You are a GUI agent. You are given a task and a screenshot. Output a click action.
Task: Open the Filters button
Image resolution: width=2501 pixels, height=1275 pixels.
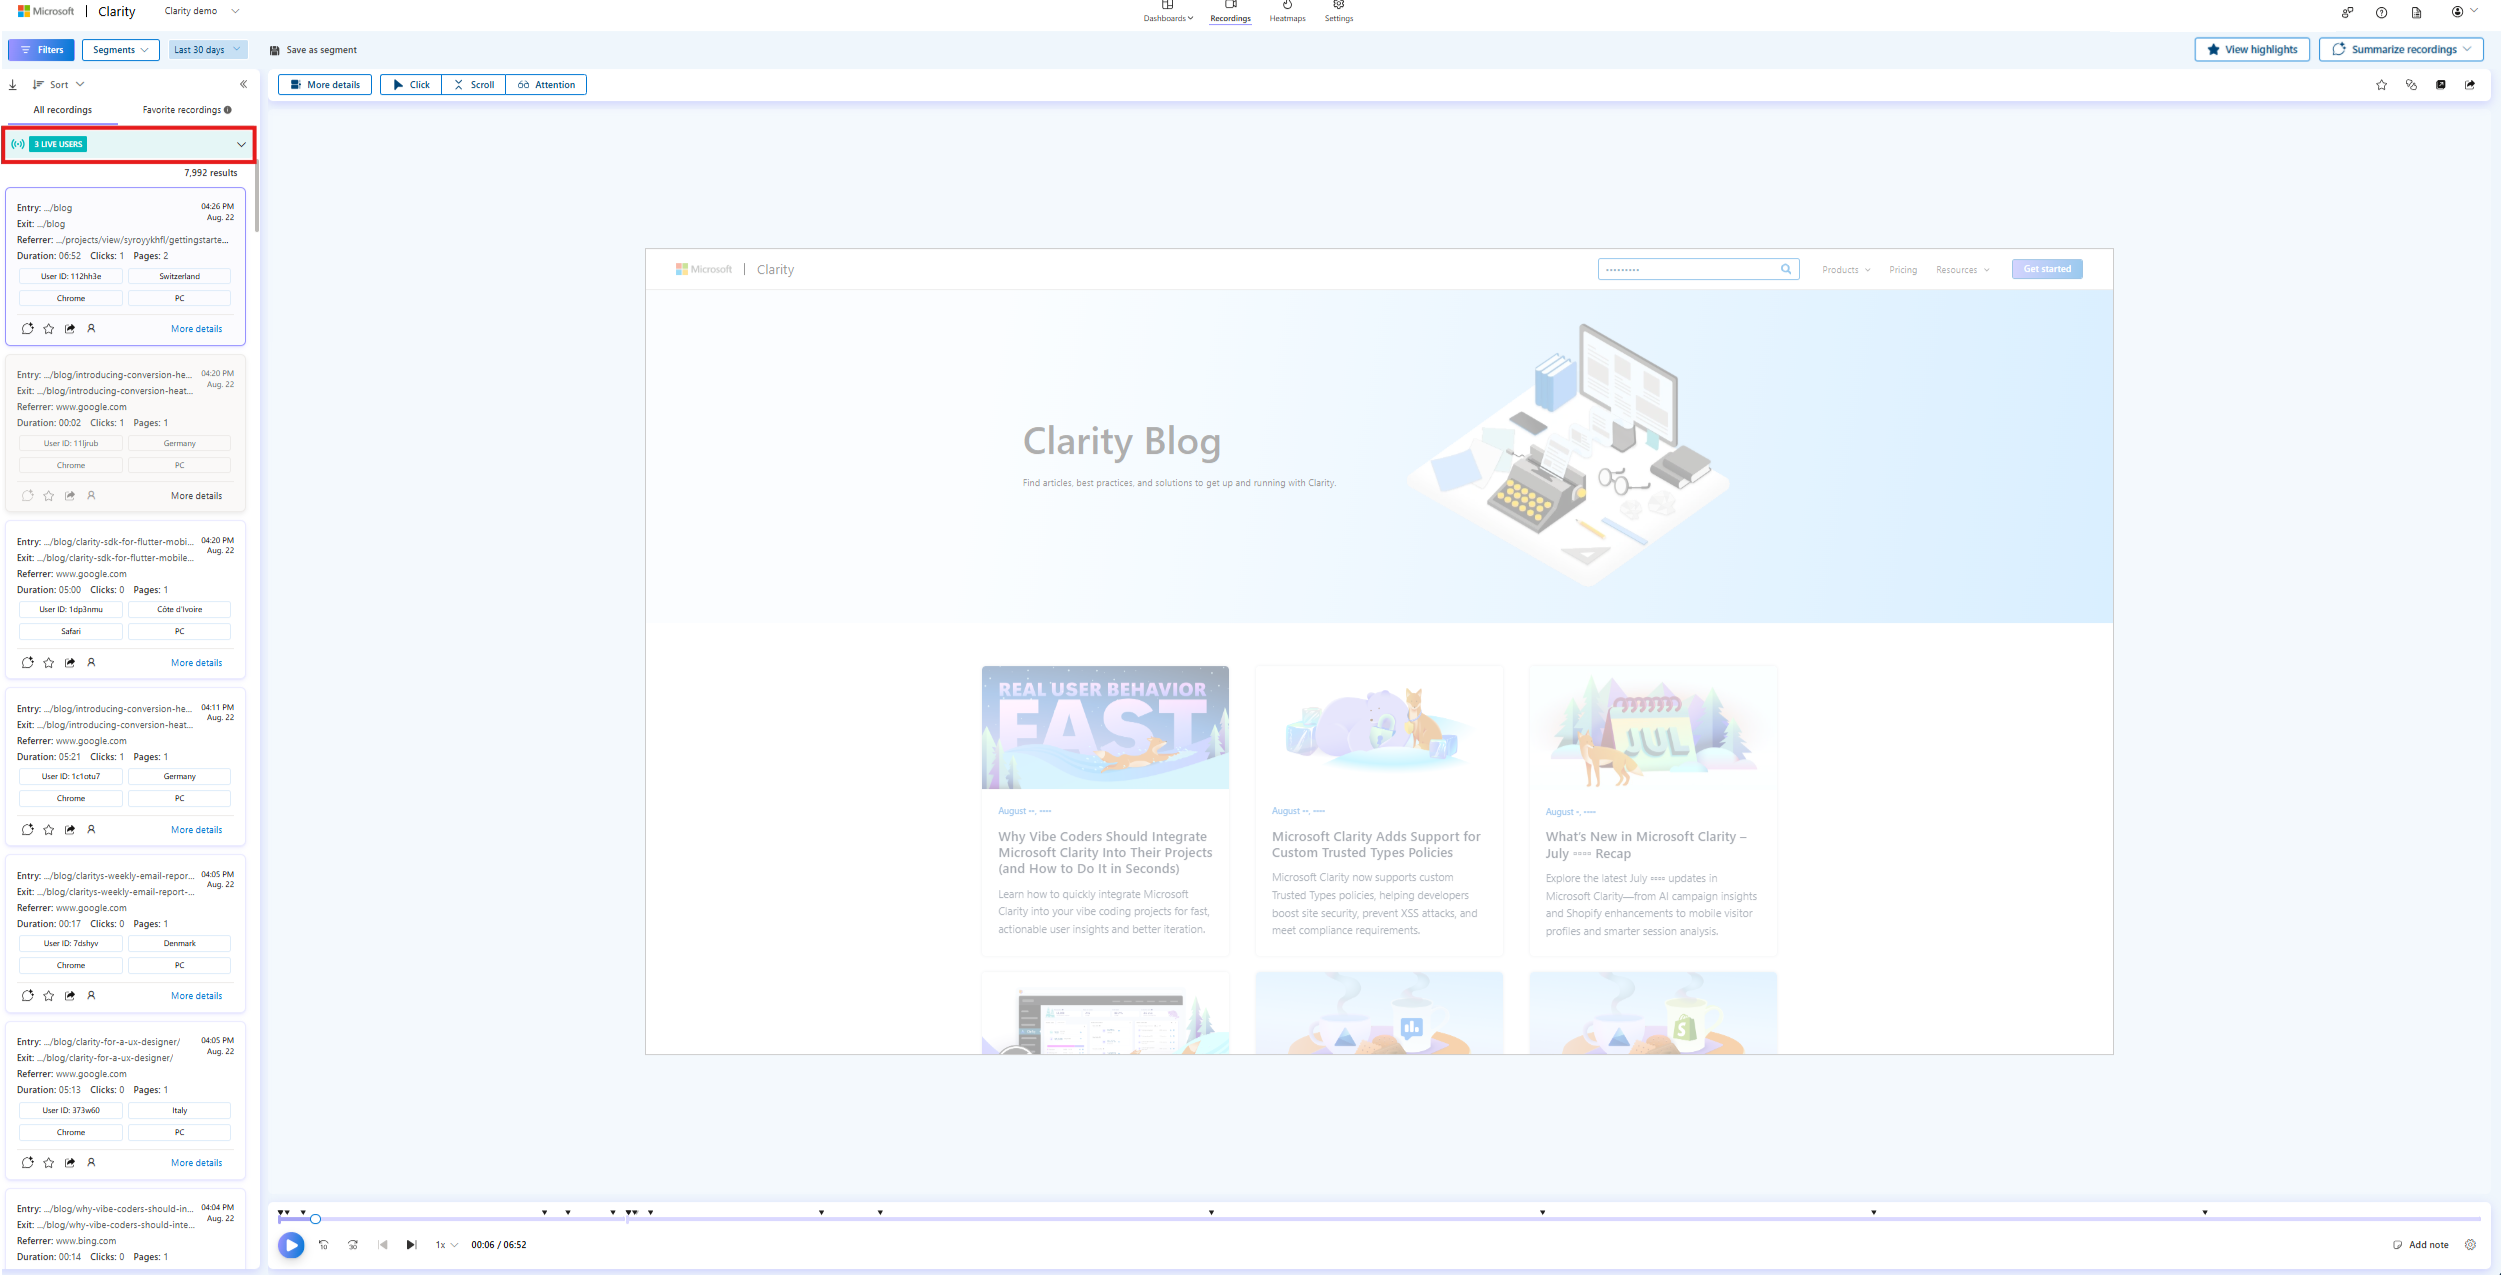[x=41, y=50]
